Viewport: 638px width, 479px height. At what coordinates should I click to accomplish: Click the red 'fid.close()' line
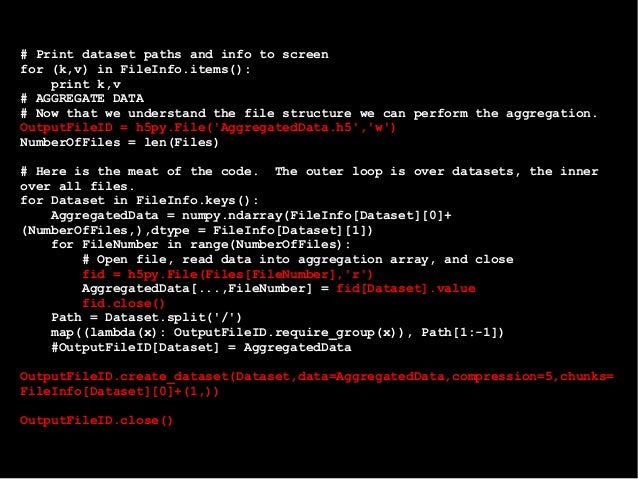[124, 304]
